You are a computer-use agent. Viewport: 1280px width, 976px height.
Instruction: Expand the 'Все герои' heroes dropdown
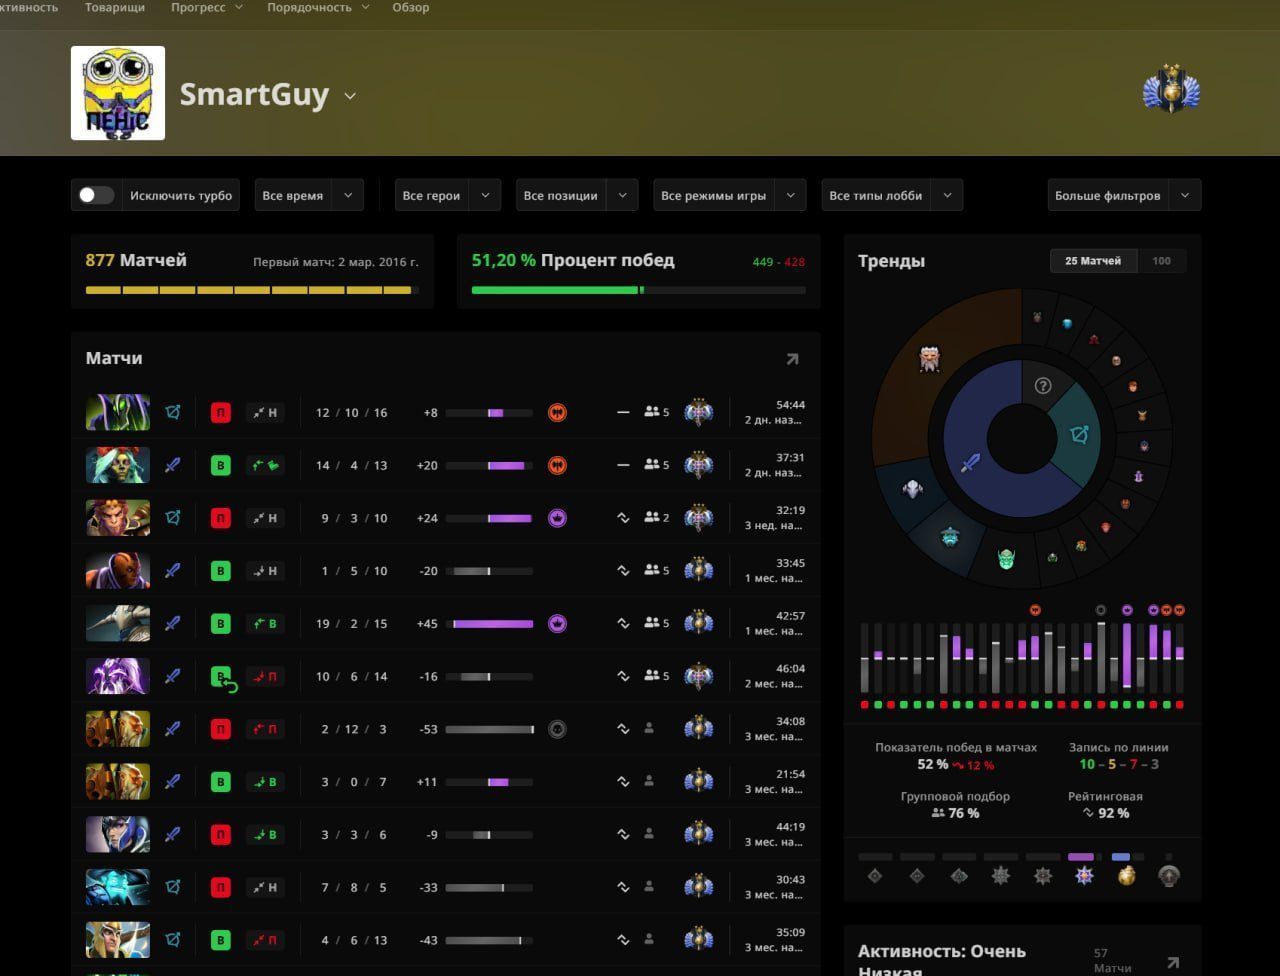(447, 195)
